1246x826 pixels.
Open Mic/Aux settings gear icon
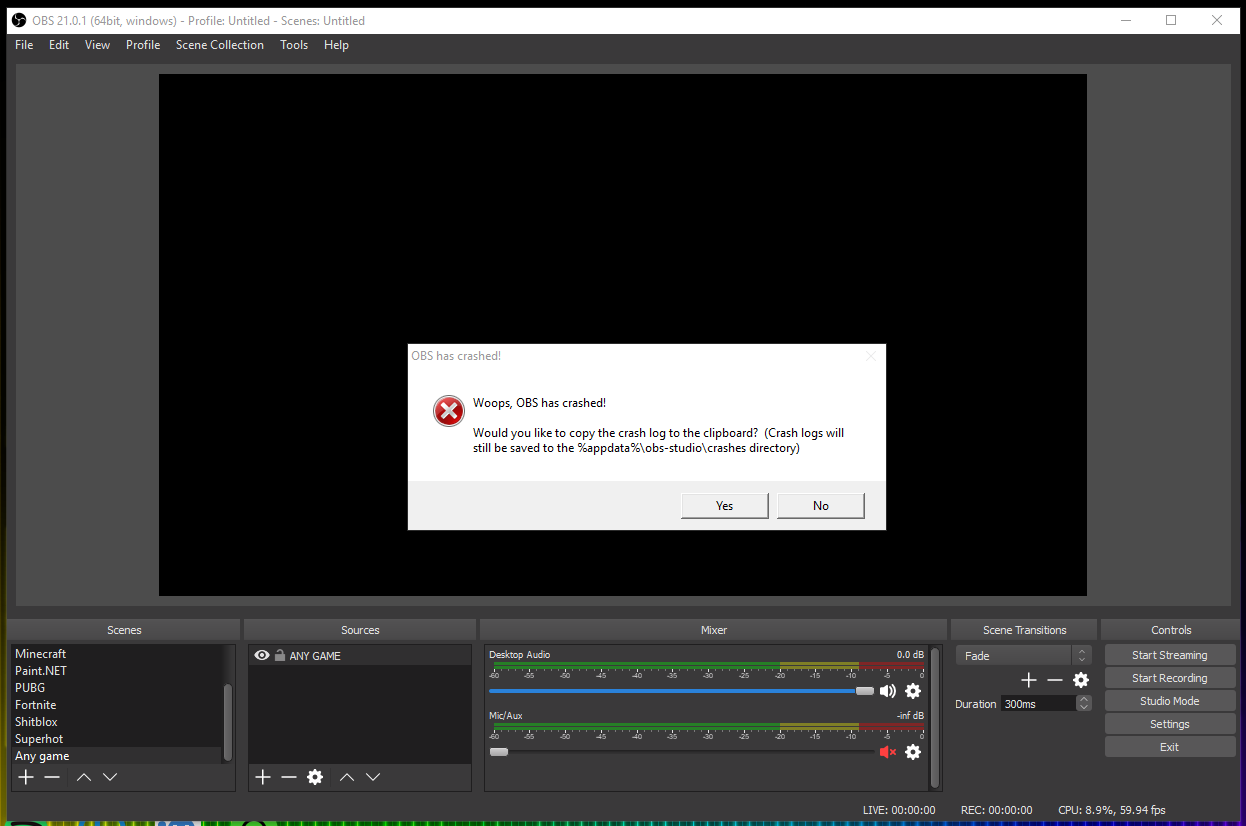[x=913, y=752]
